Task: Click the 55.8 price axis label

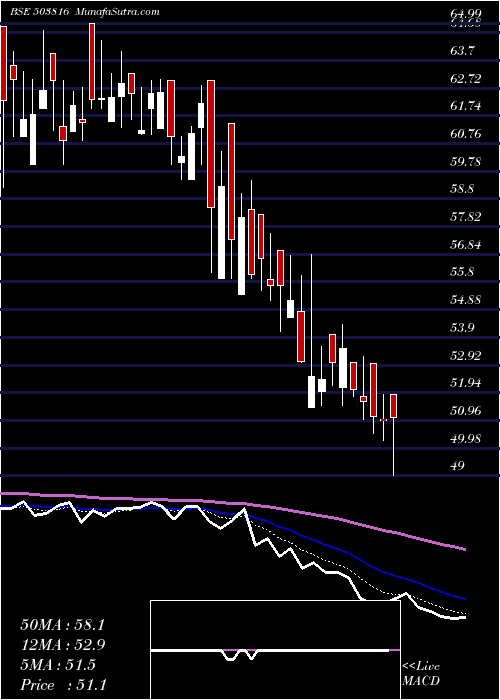Action: (x=463, y=272)
